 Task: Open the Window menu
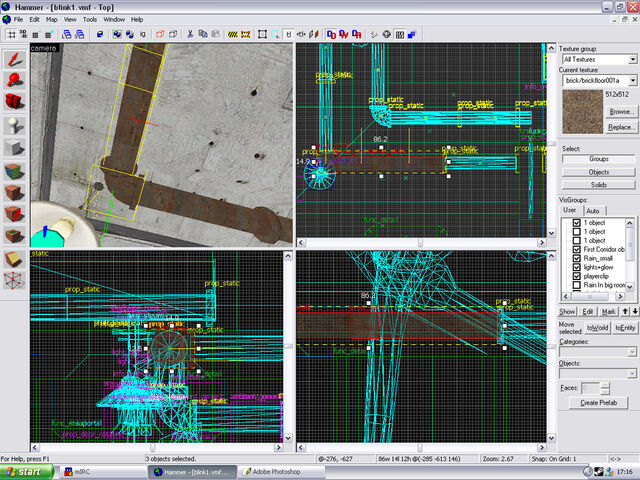click(114, 20)
